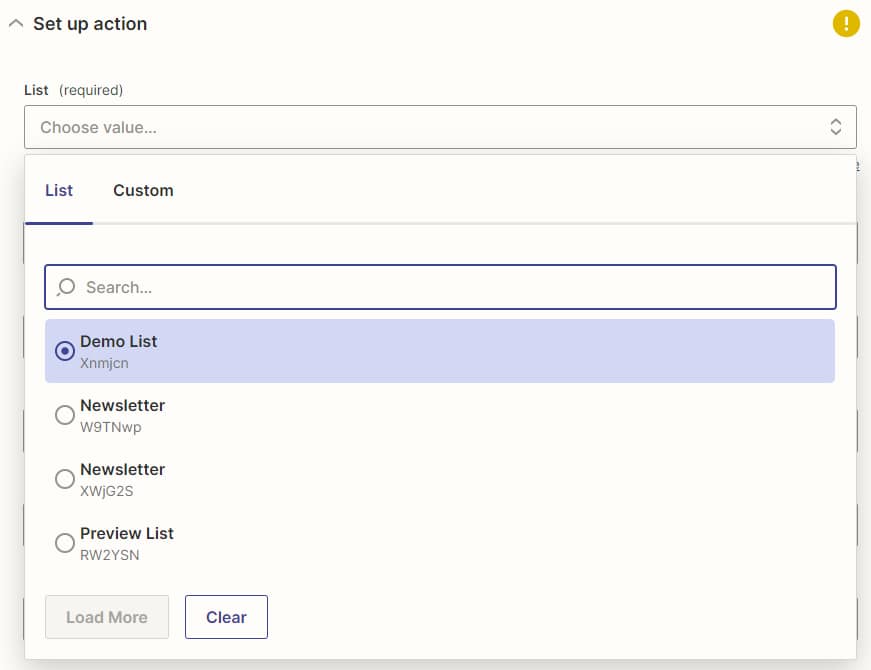Switch to the List tab
Viewport: 871px width, 670px height.
click(x=59, y=191)
